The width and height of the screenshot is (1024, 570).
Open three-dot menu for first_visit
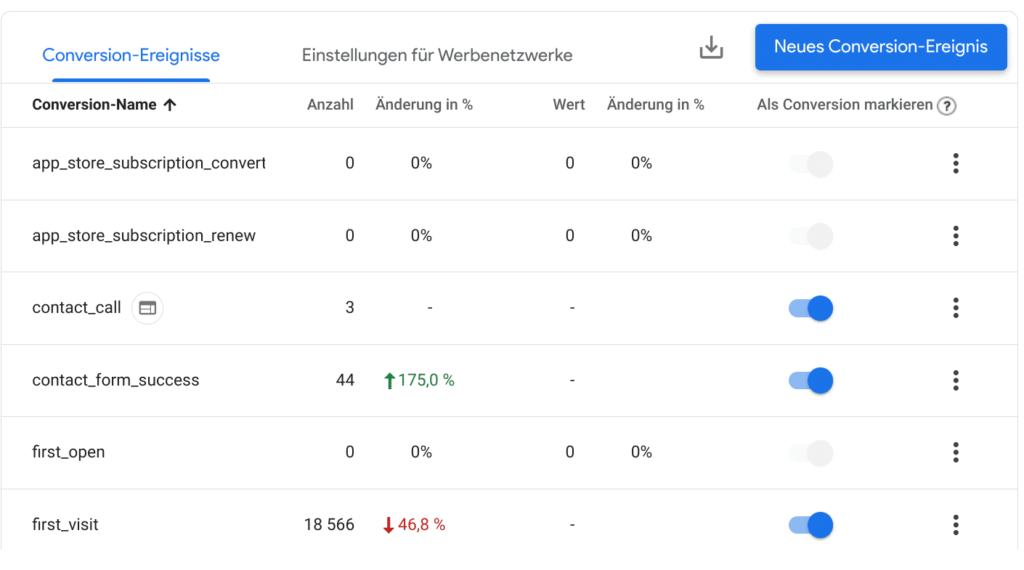[955, 524]
